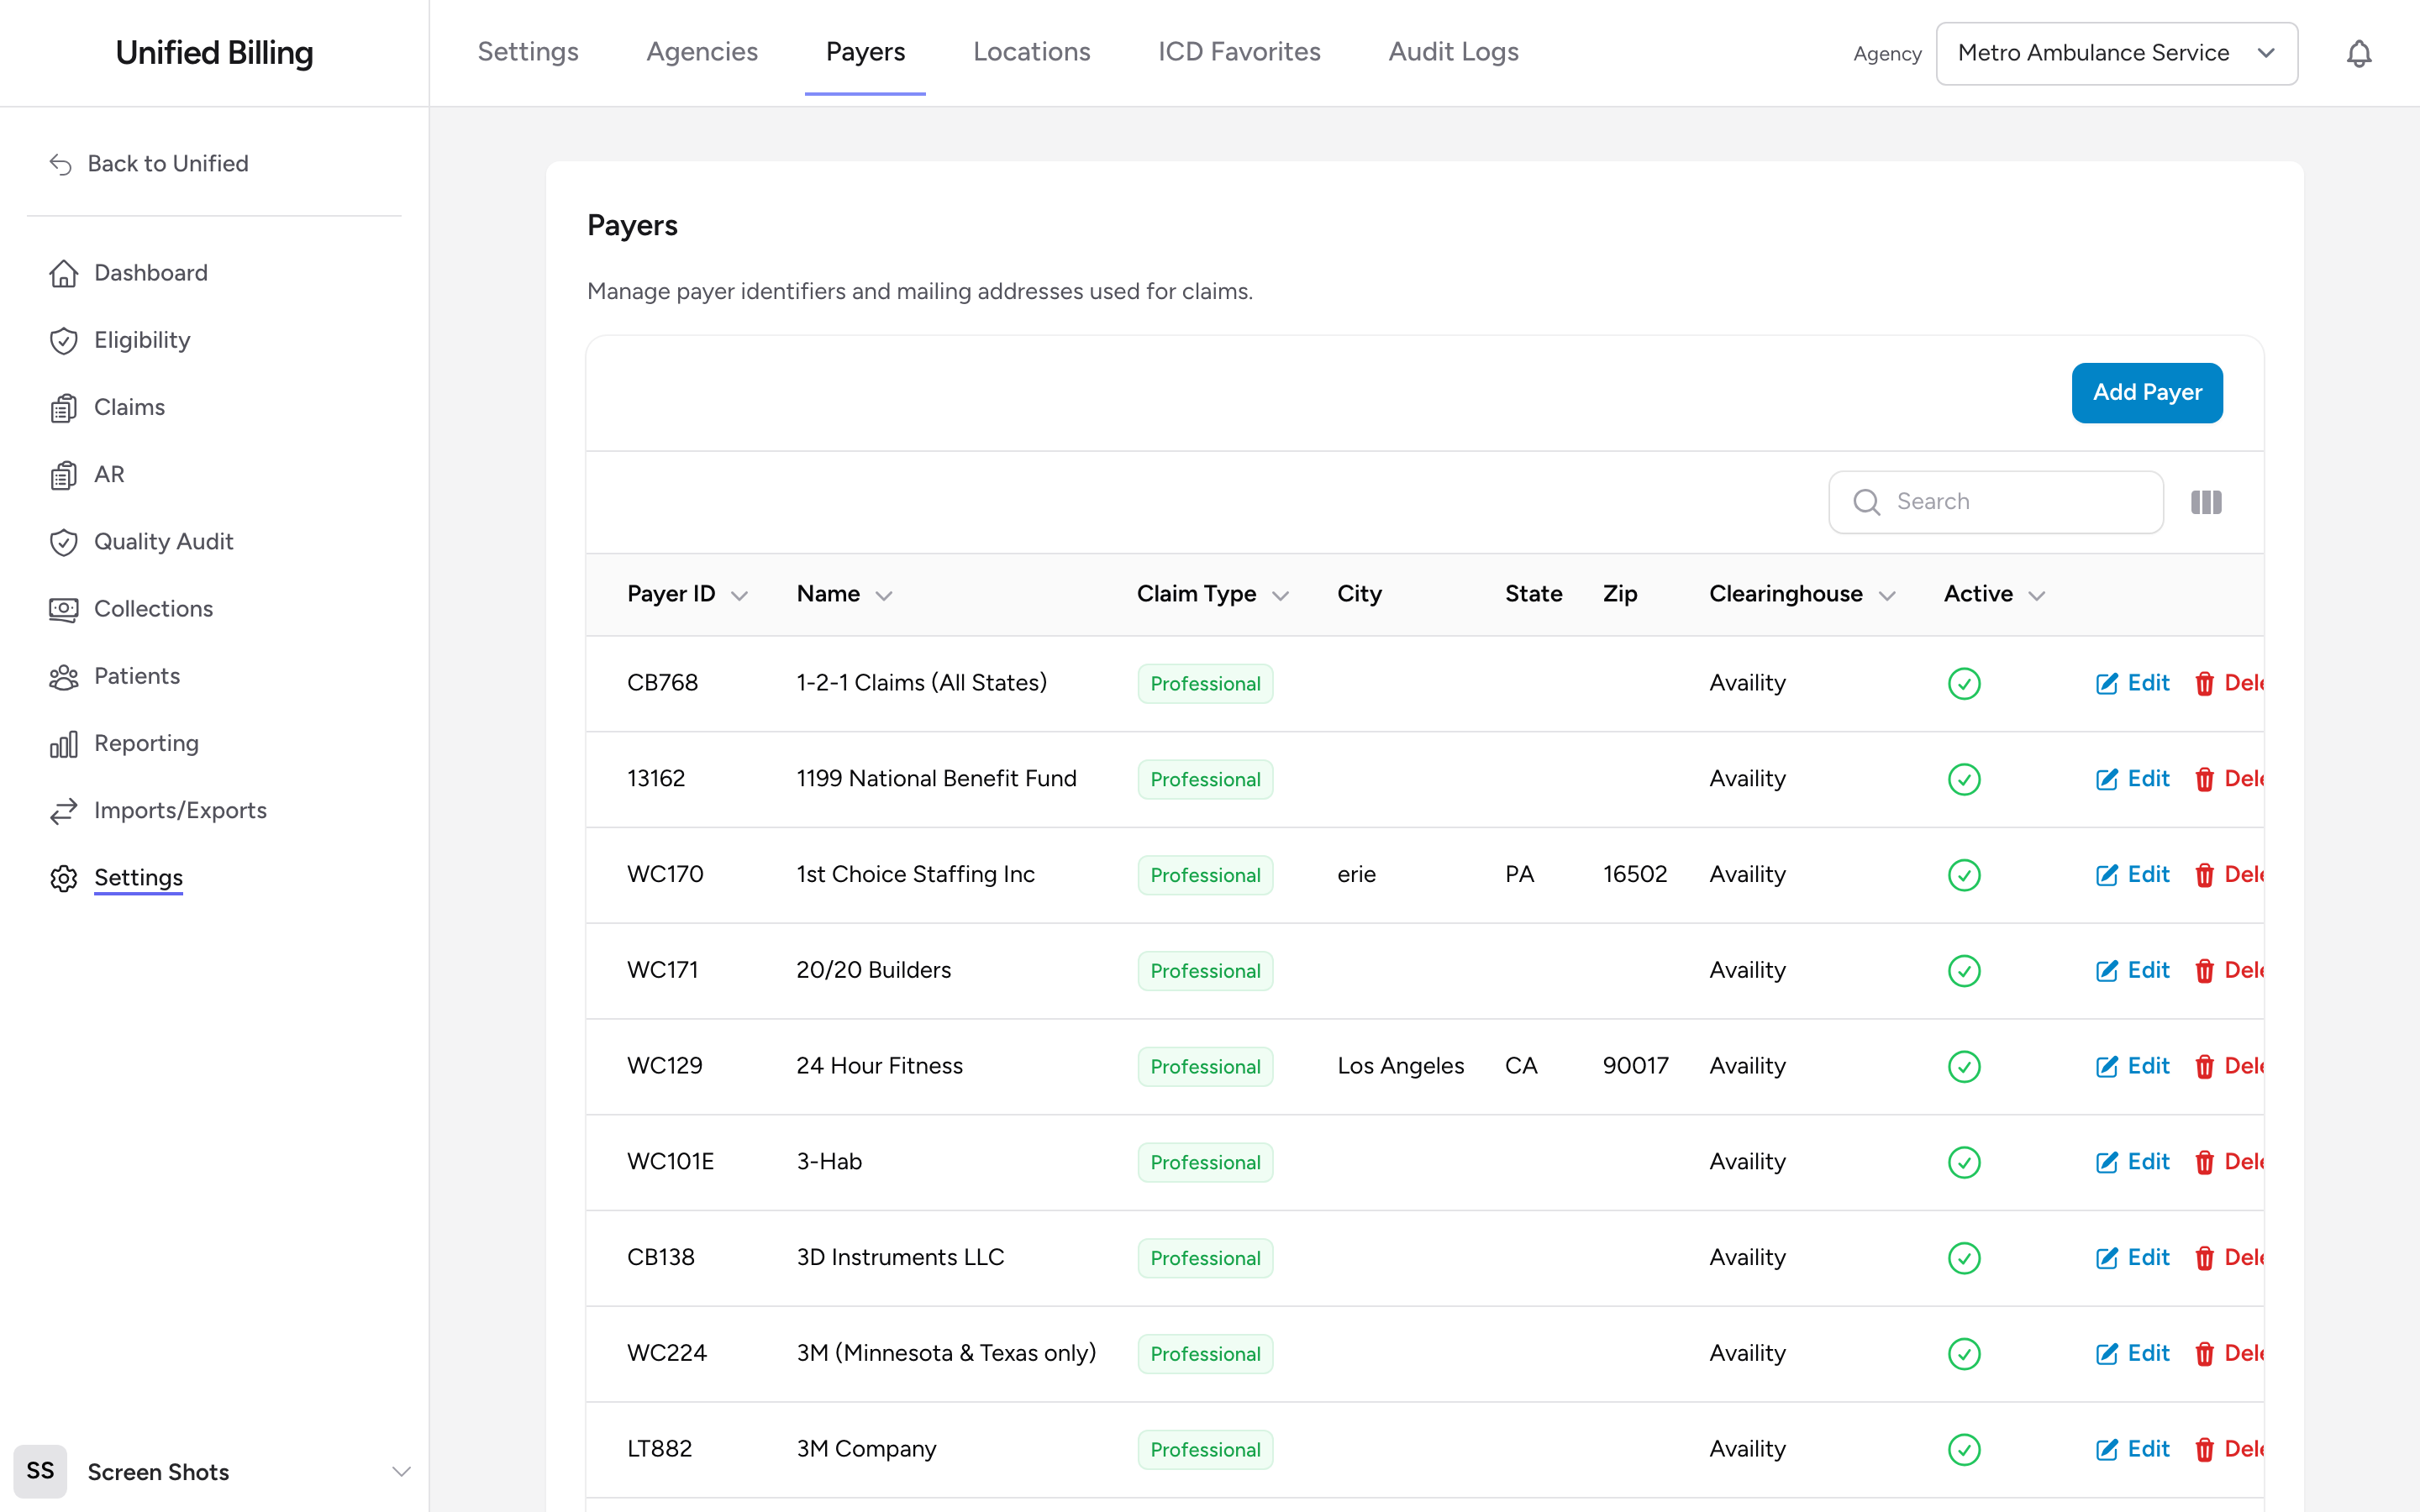This screenshot has height=1512, width=2420.
Task: Click the Imports/Exports arrows icon
Action: pos(64,811)
